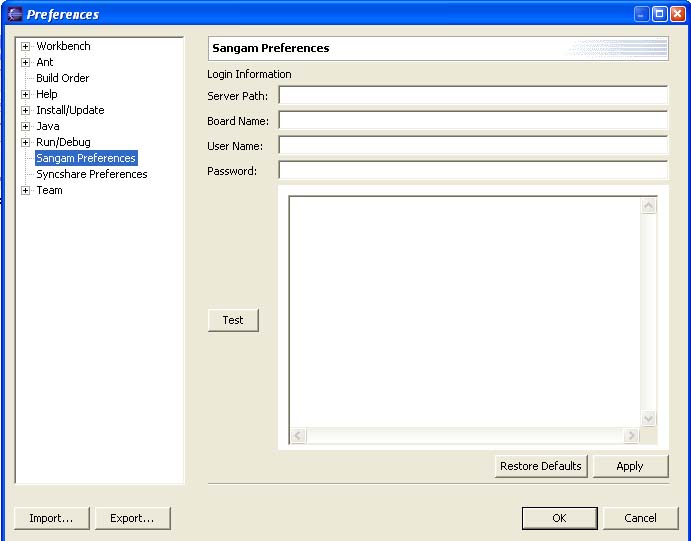Screen dimensions: 691x541
Task: Click into the User Name field
Action: point(473,145)
